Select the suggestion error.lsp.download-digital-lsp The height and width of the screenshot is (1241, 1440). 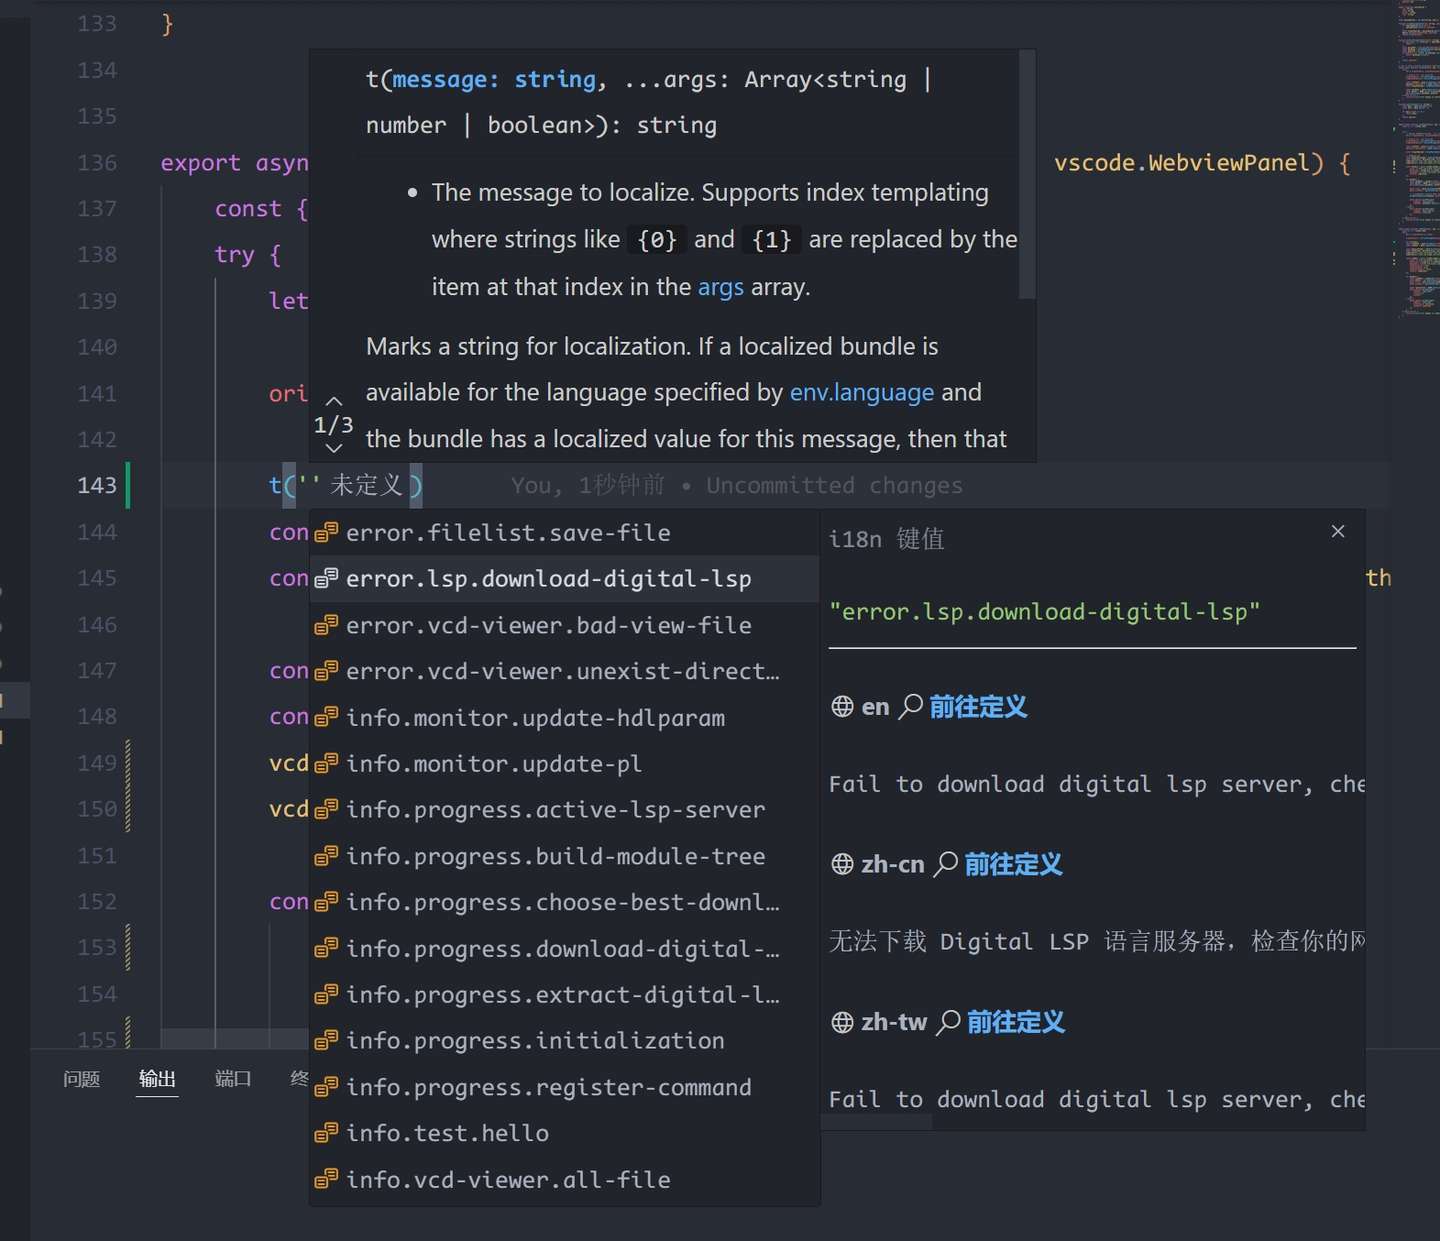click(548, 578)
